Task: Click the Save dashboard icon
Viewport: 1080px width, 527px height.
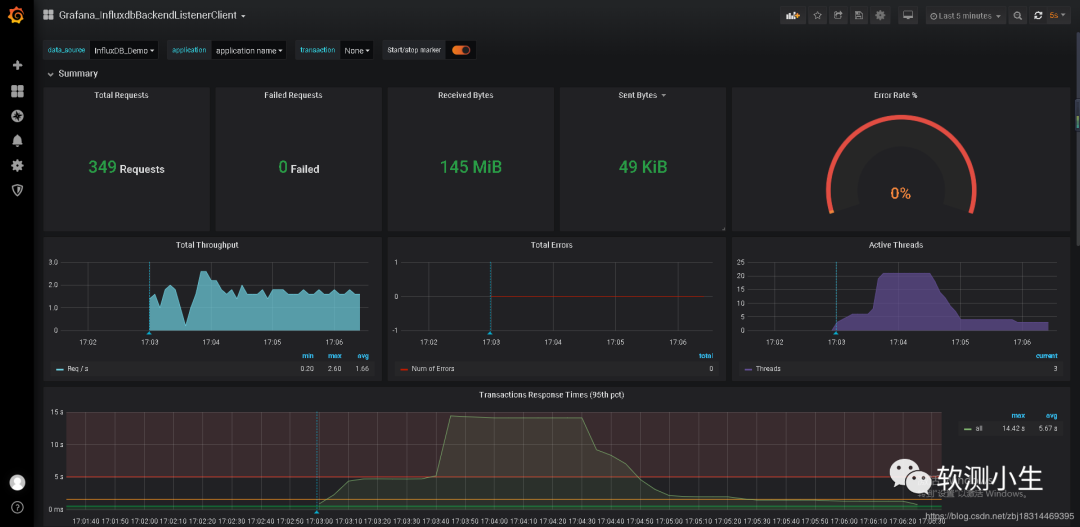Action: [x=859, y=15]
